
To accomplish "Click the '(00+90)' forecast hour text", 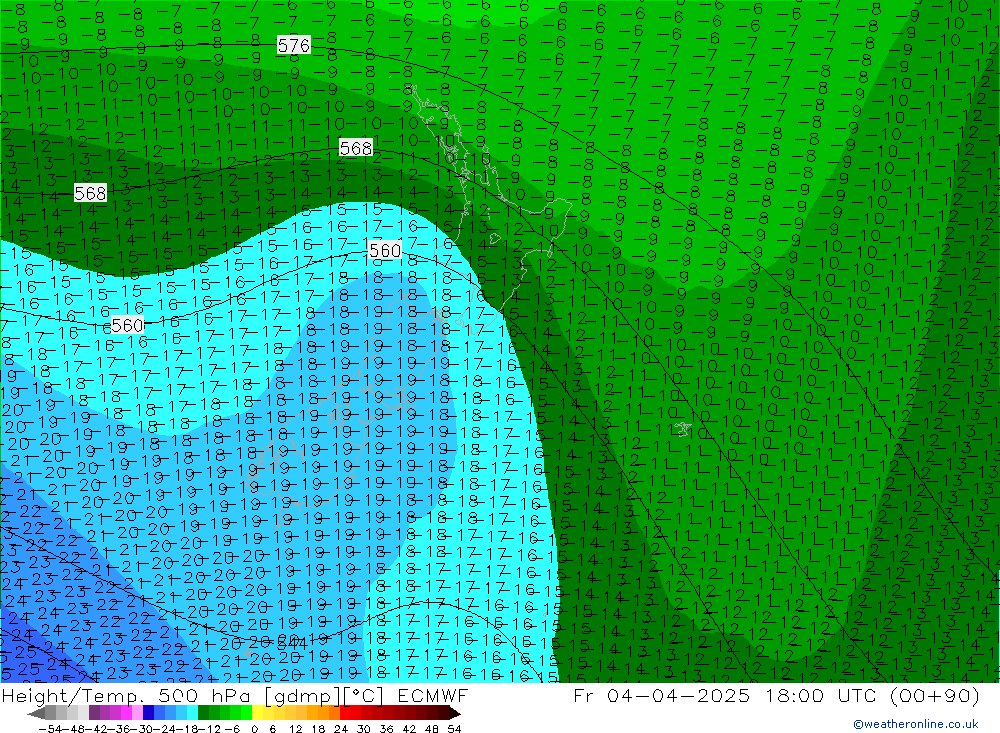I will [x=934, y=695].
